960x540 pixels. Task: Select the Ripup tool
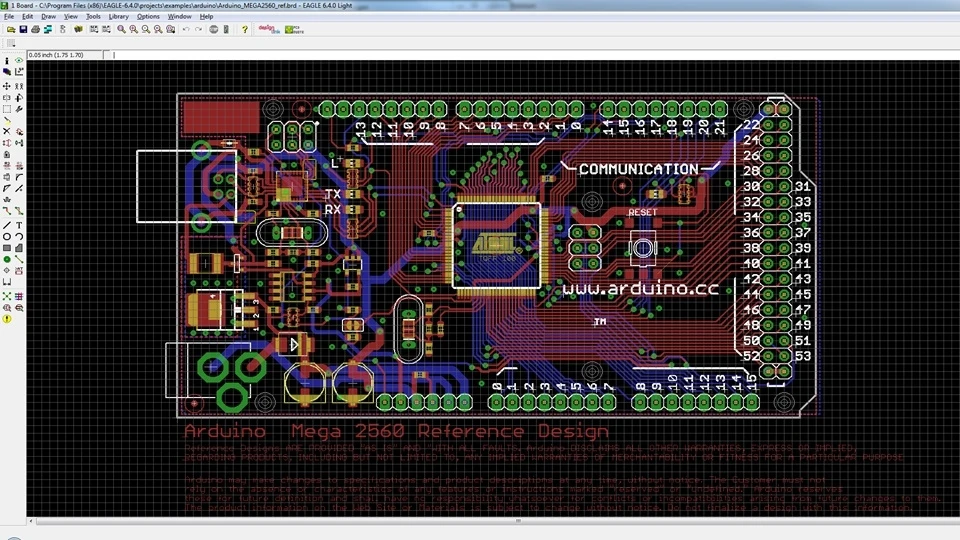pyautogui.click(x=19, y=211)
